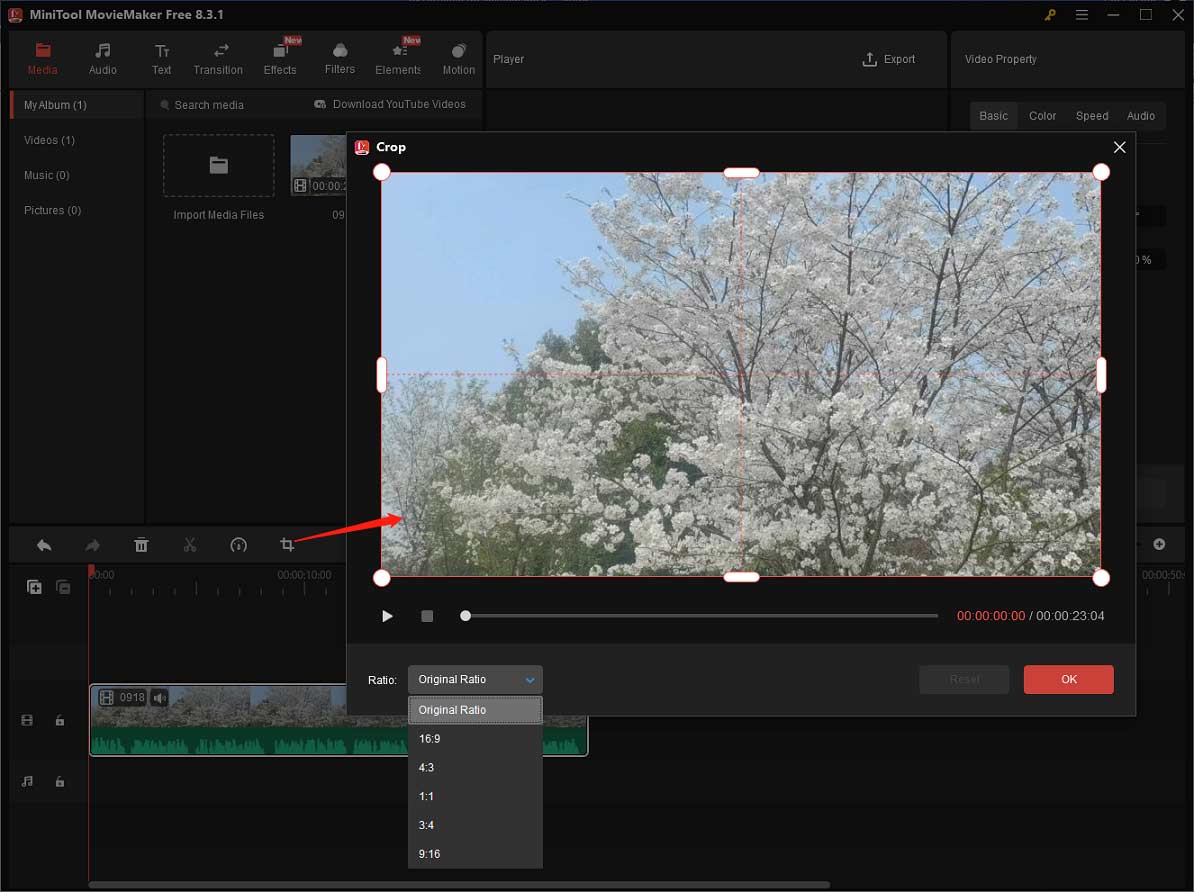The width and height of the screenshot is (1194, 892).
Task: Switch to the Transition tab
Action: 218,59
